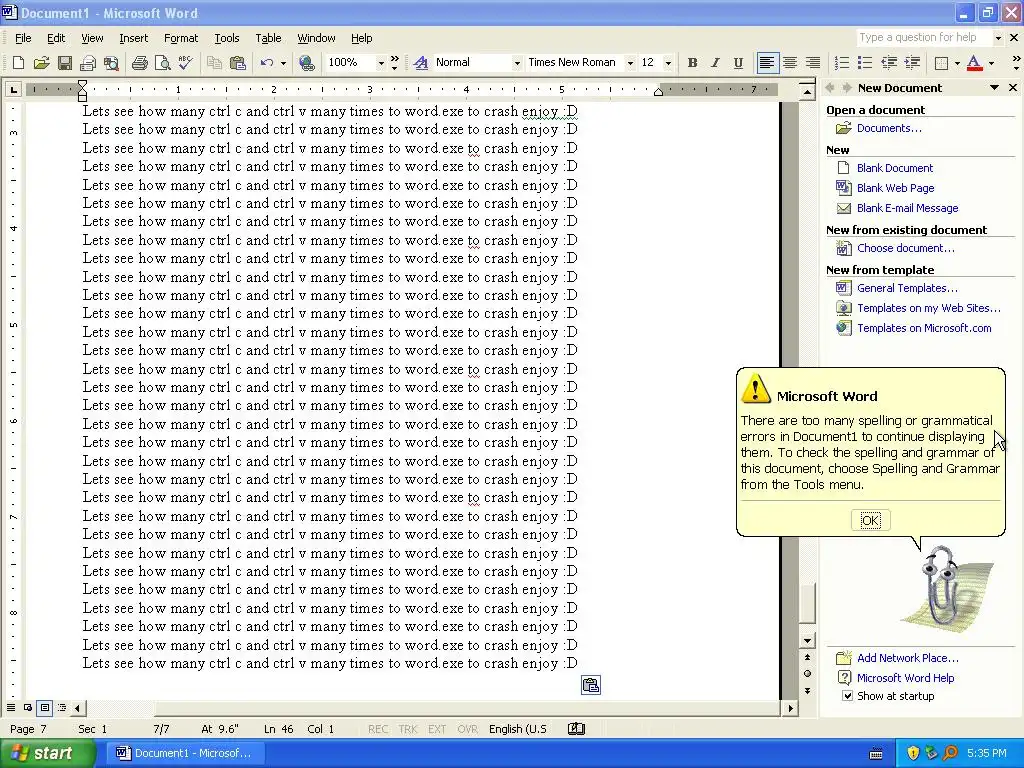Viewport: 1024px width, 768px height.
Task: Click Templates on Microsoft.com link
Action: [924, 328]
